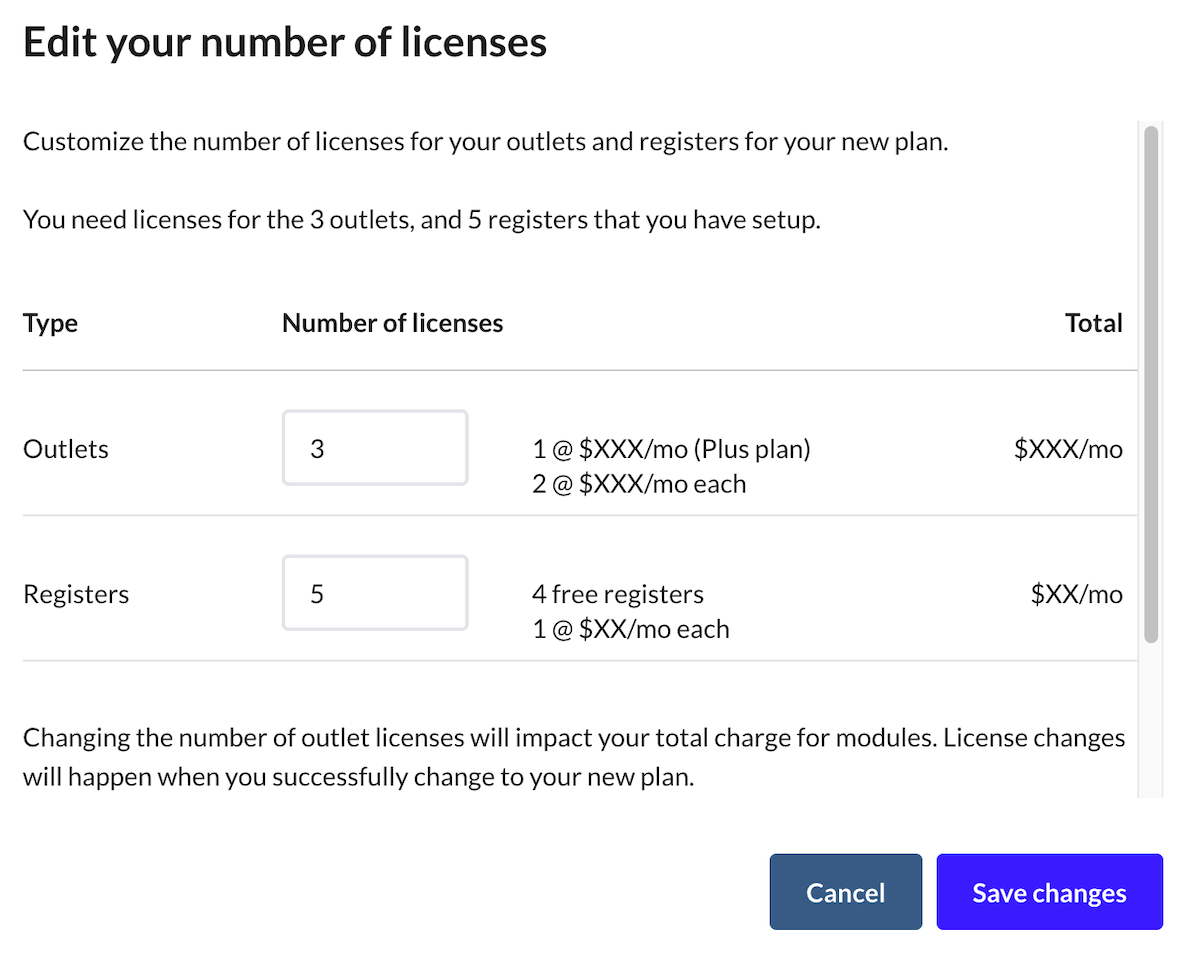Viewport: 1200px width, 970px height.
Task: Click the "1 @ $XX/mo each" pricing line
Action: coord(631,629)
